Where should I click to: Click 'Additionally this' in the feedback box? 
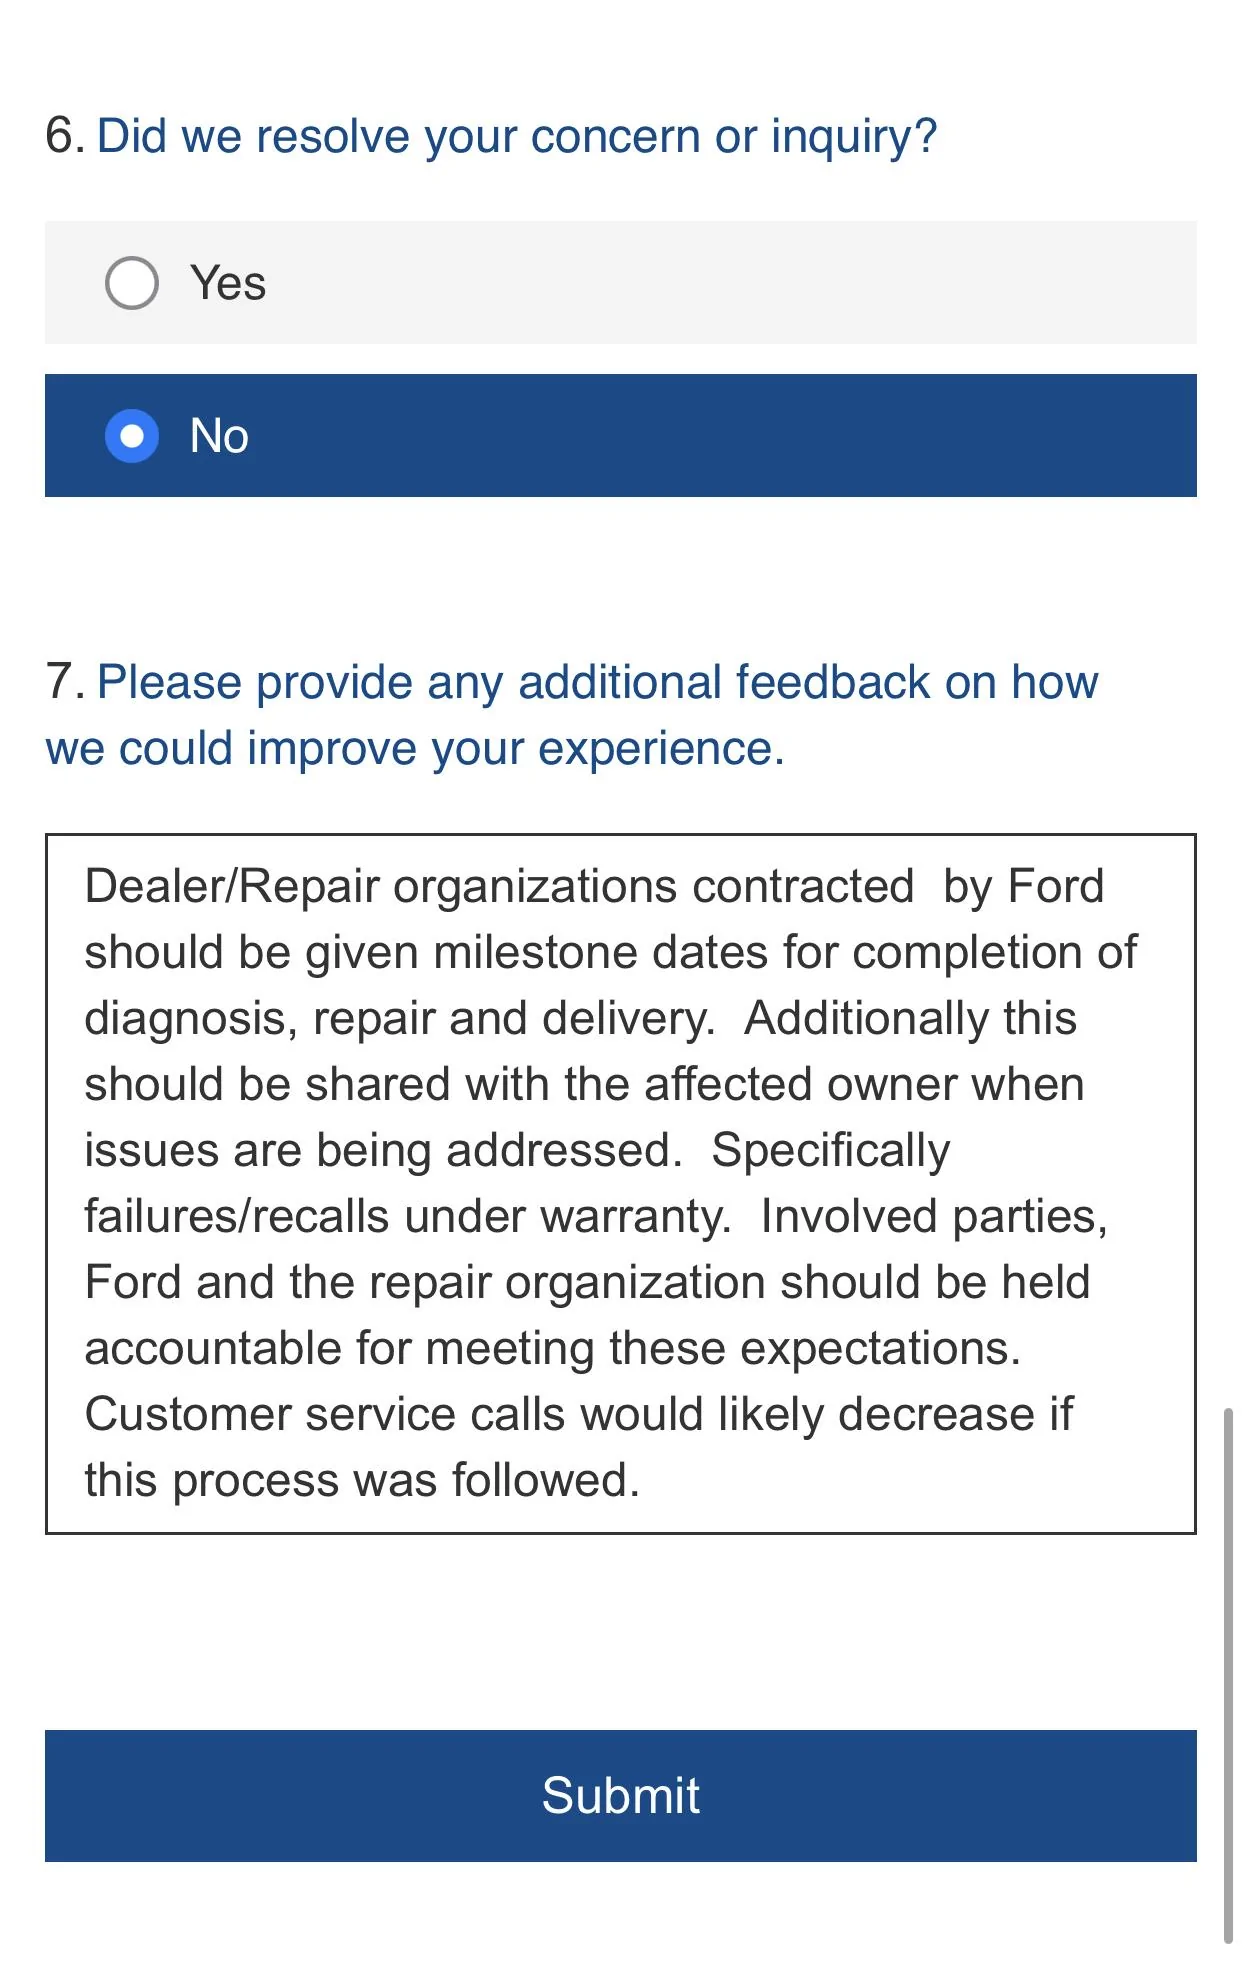(911, 1019)
